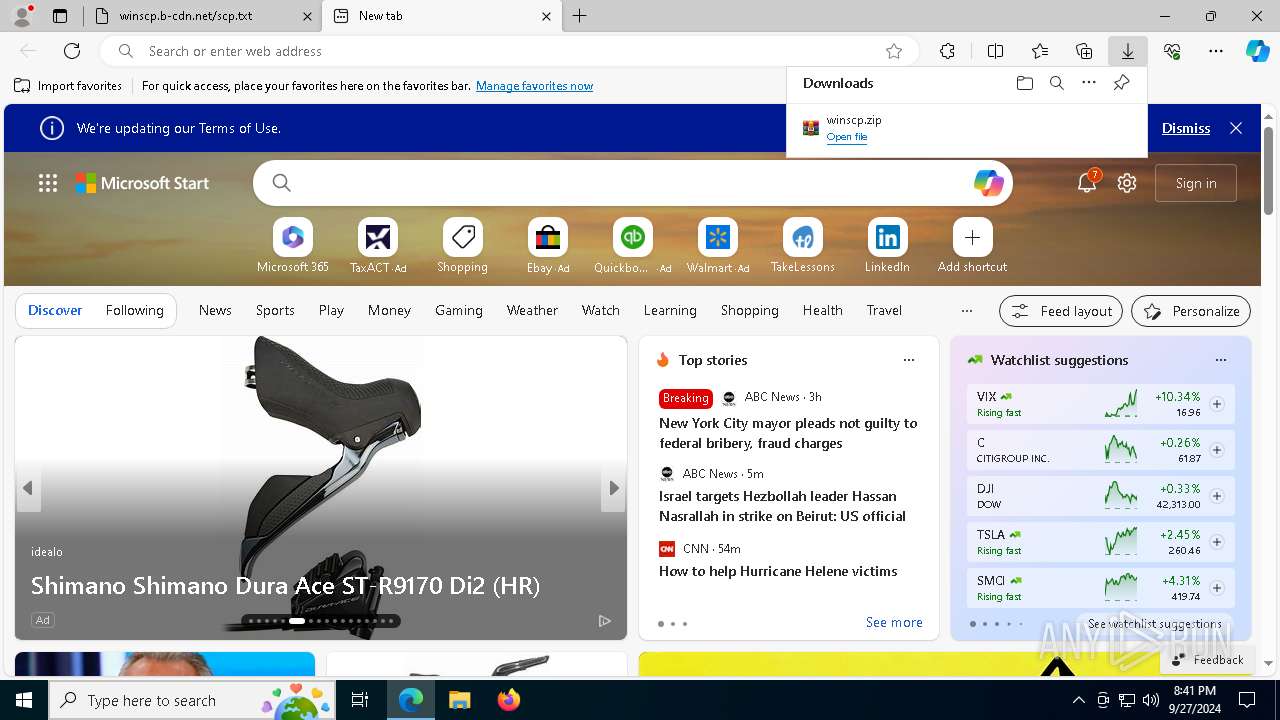Open Edge Settings and more menu
The height and width of the screenshot is (720, 1280).
pos(1216,51)
